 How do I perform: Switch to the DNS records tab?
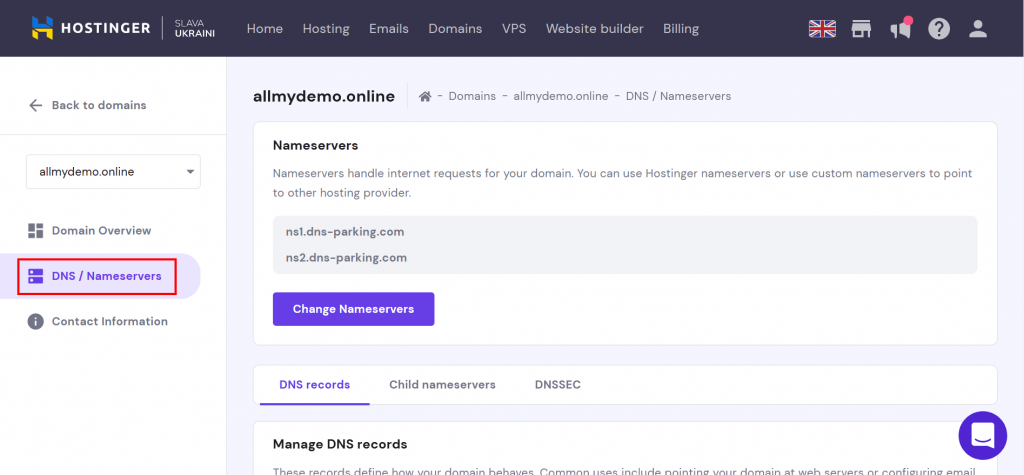pyautogui.click(x=315, y=385)
